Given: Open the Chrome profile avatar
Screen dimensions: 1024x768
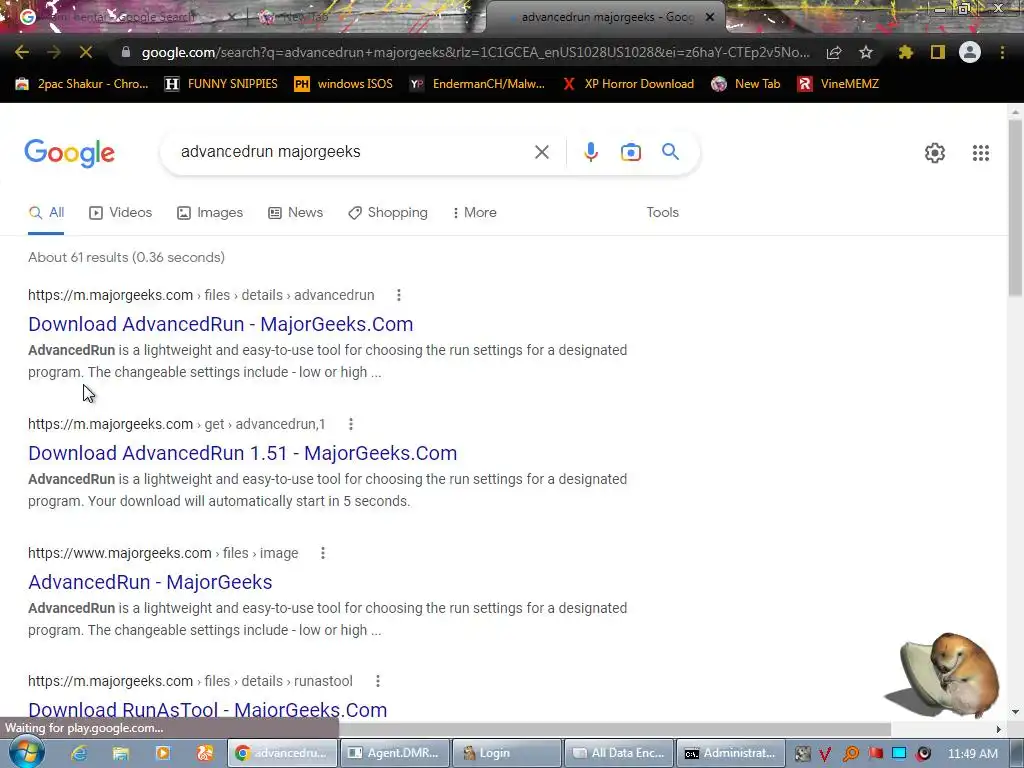Looking at the screenshot, I should (970, 52).
